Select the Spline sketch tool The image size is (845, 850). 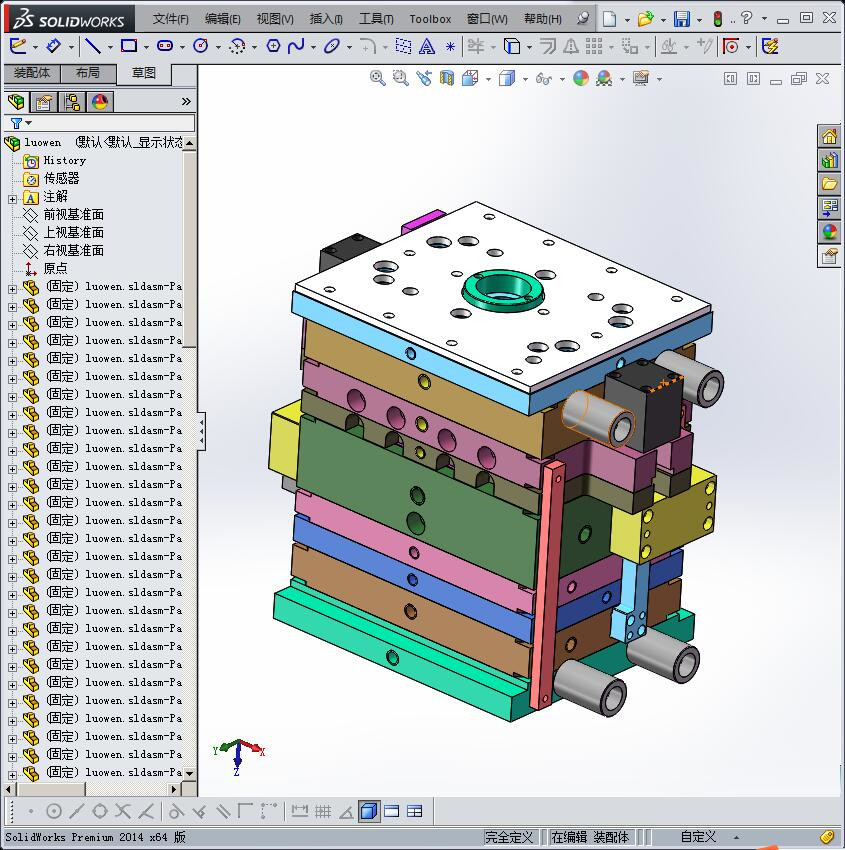point(297,47)
